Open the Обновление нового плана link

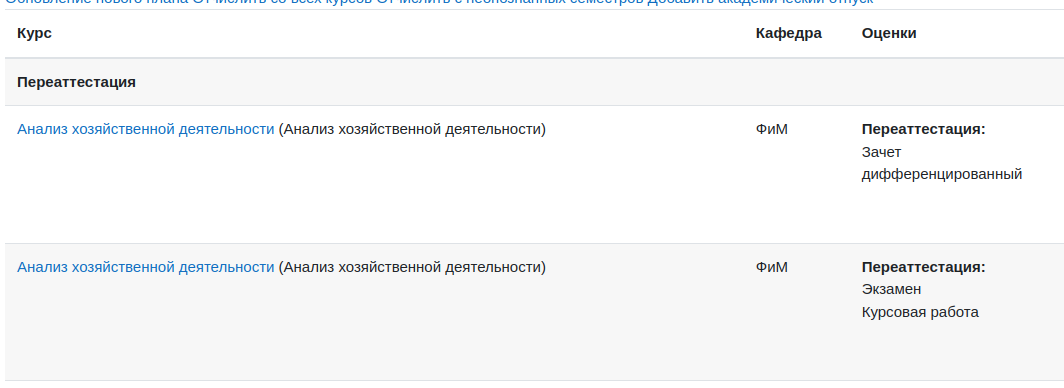click(x=96, y=2)
